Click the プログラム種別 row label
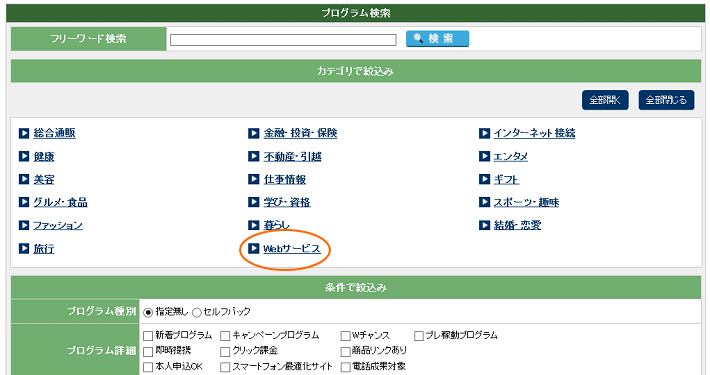 (x=101, y=311)
